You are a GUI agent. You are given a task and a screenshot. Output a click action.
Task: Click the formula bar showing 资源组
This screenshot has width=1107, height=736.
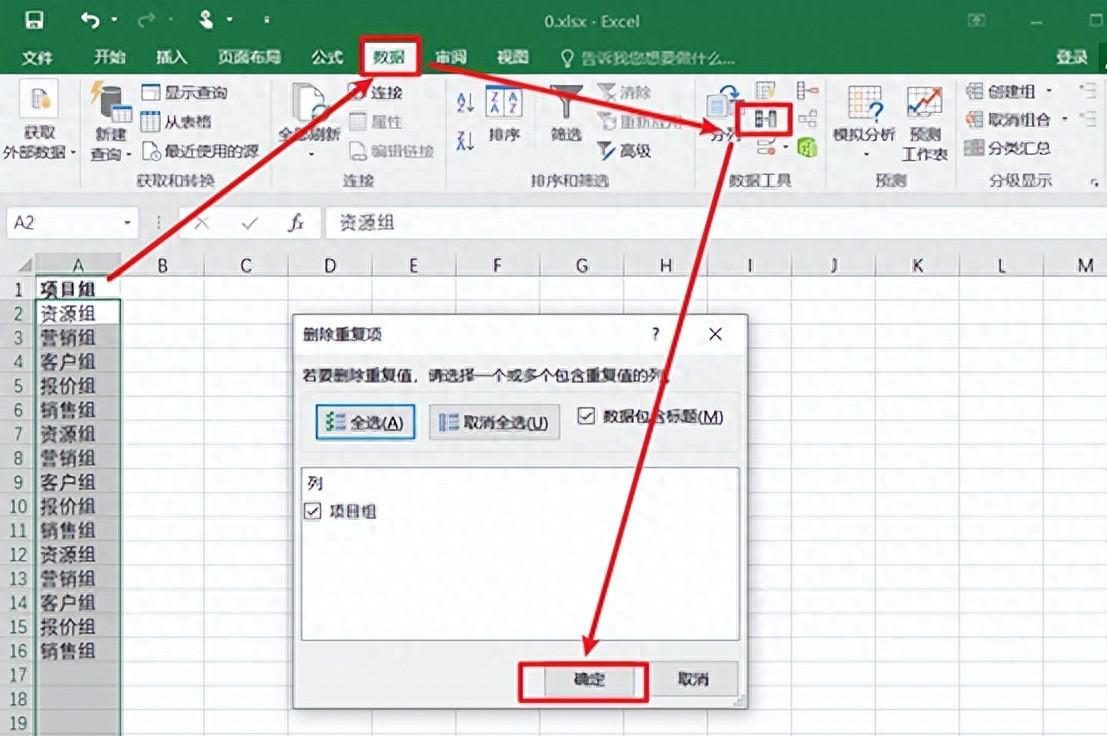tap(714, 223)
